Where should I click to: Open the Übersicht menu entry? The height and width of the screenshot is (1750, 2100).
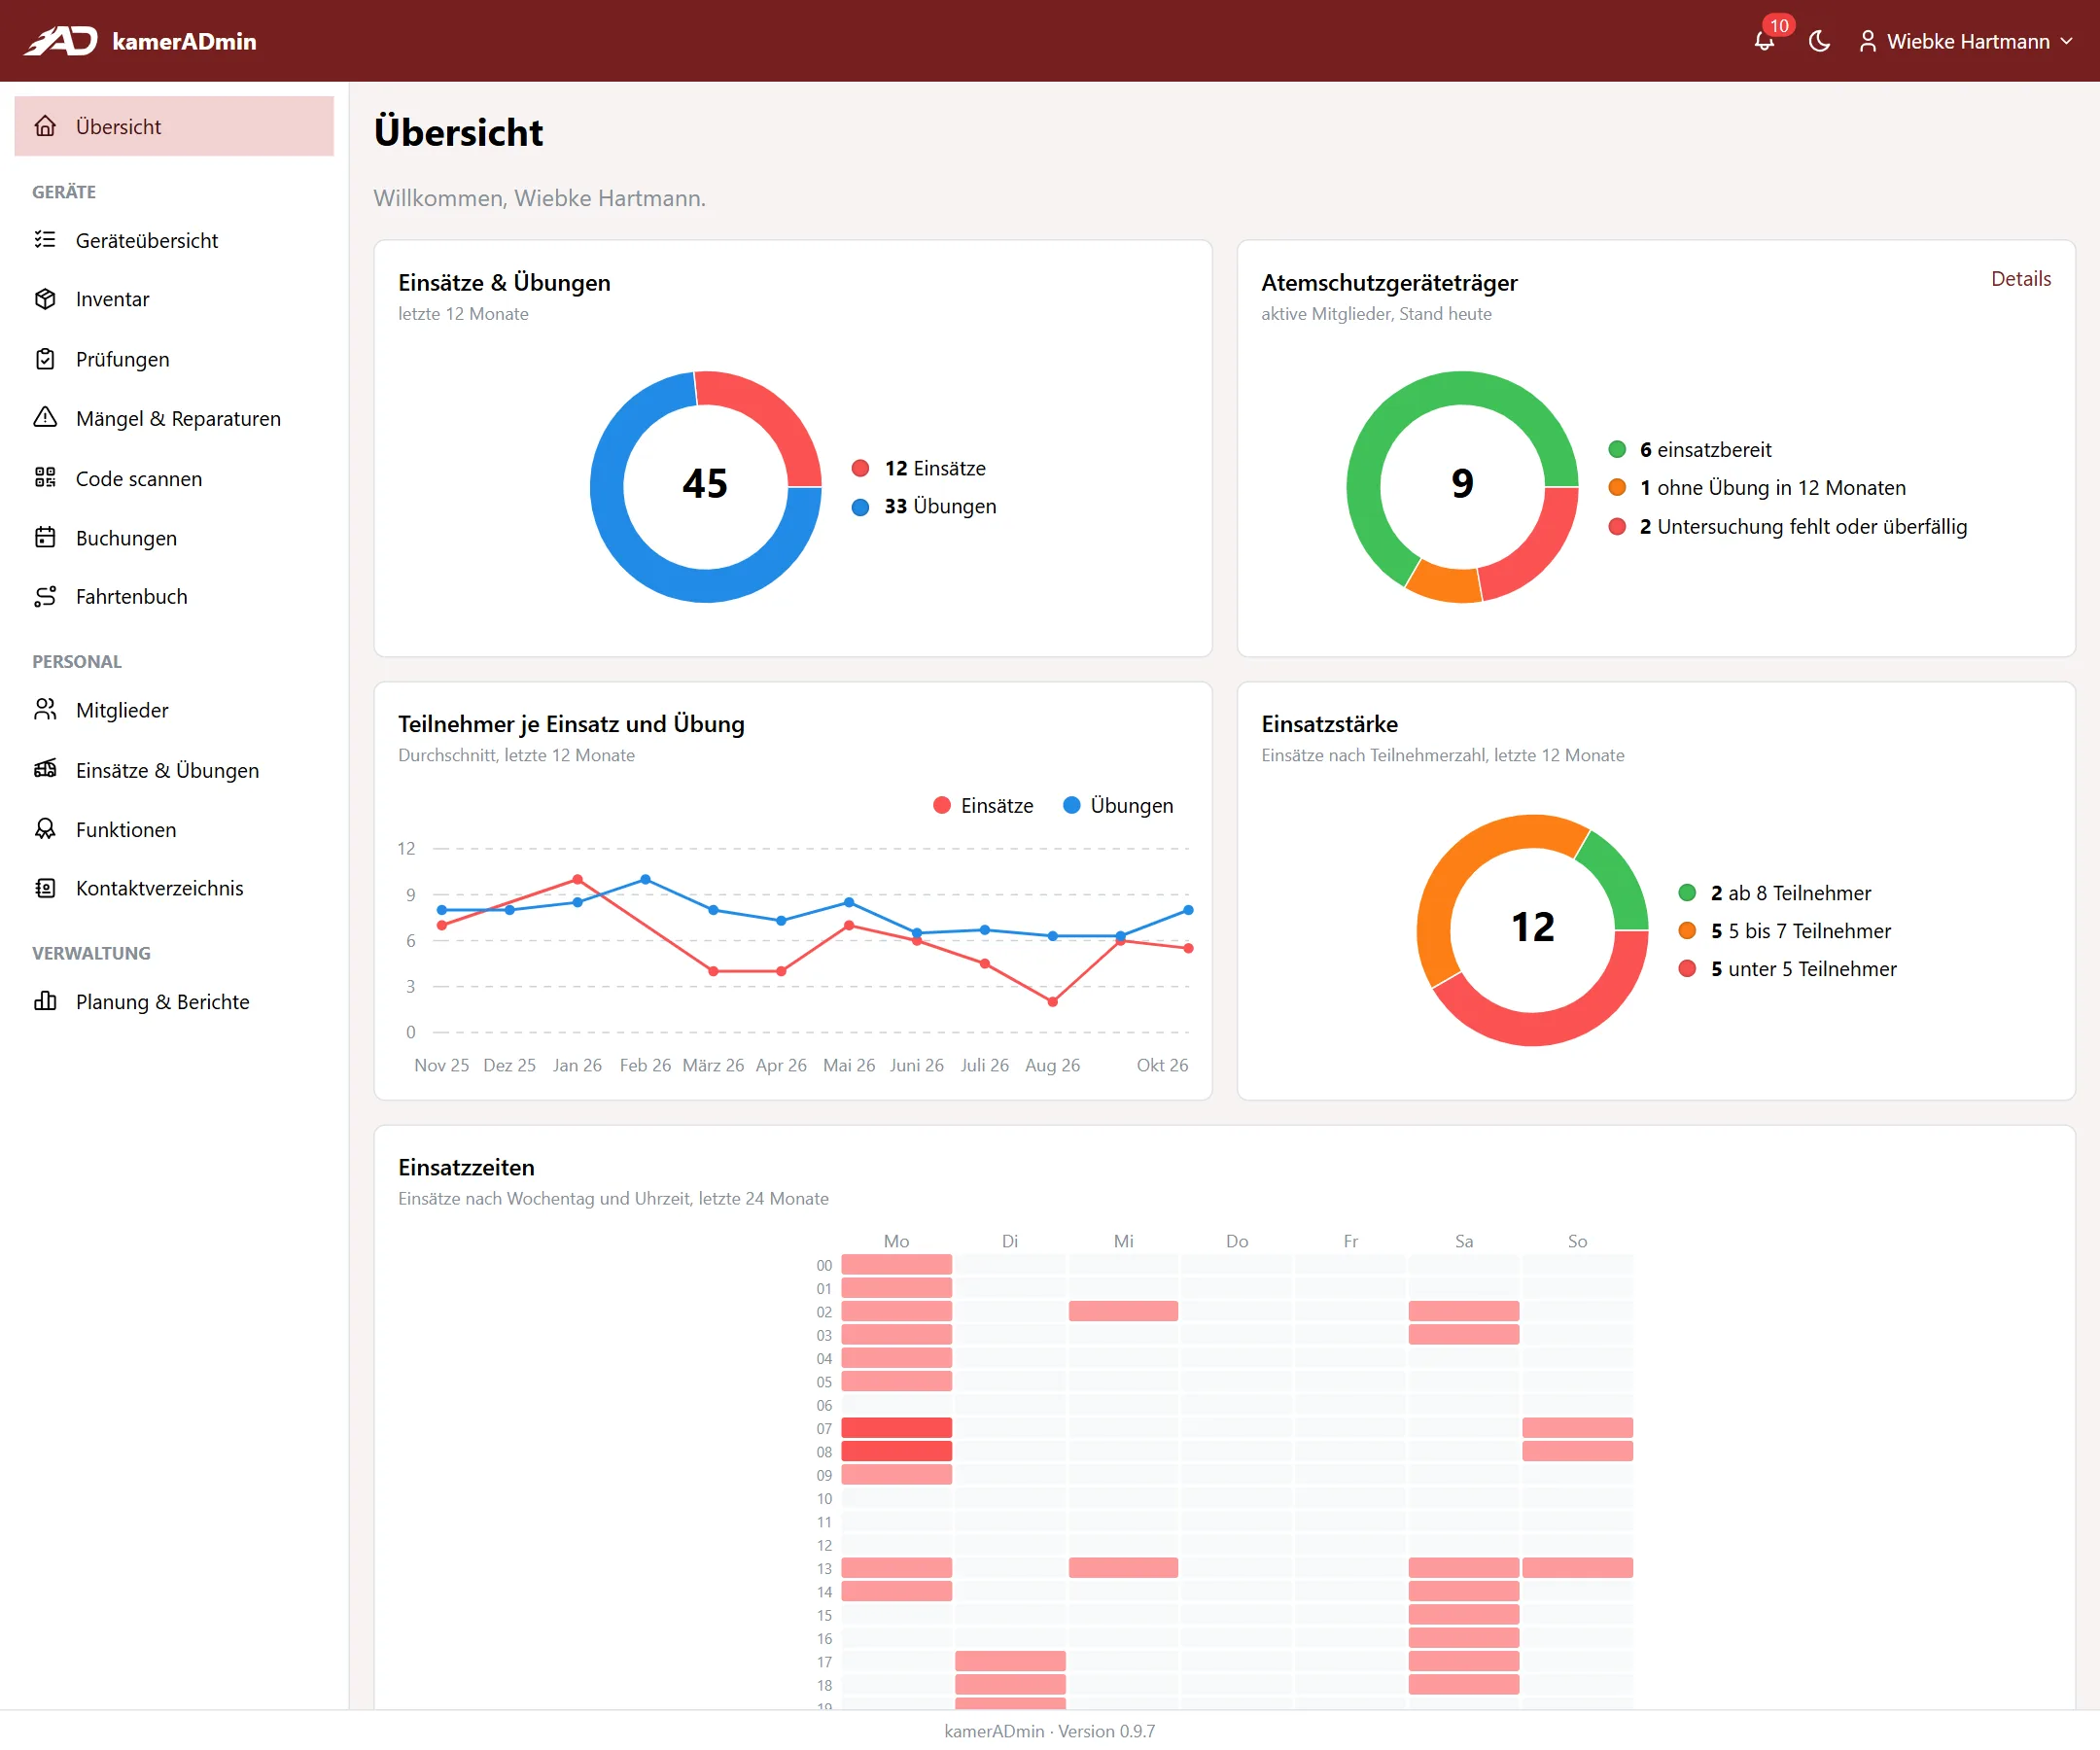point(174,126)
